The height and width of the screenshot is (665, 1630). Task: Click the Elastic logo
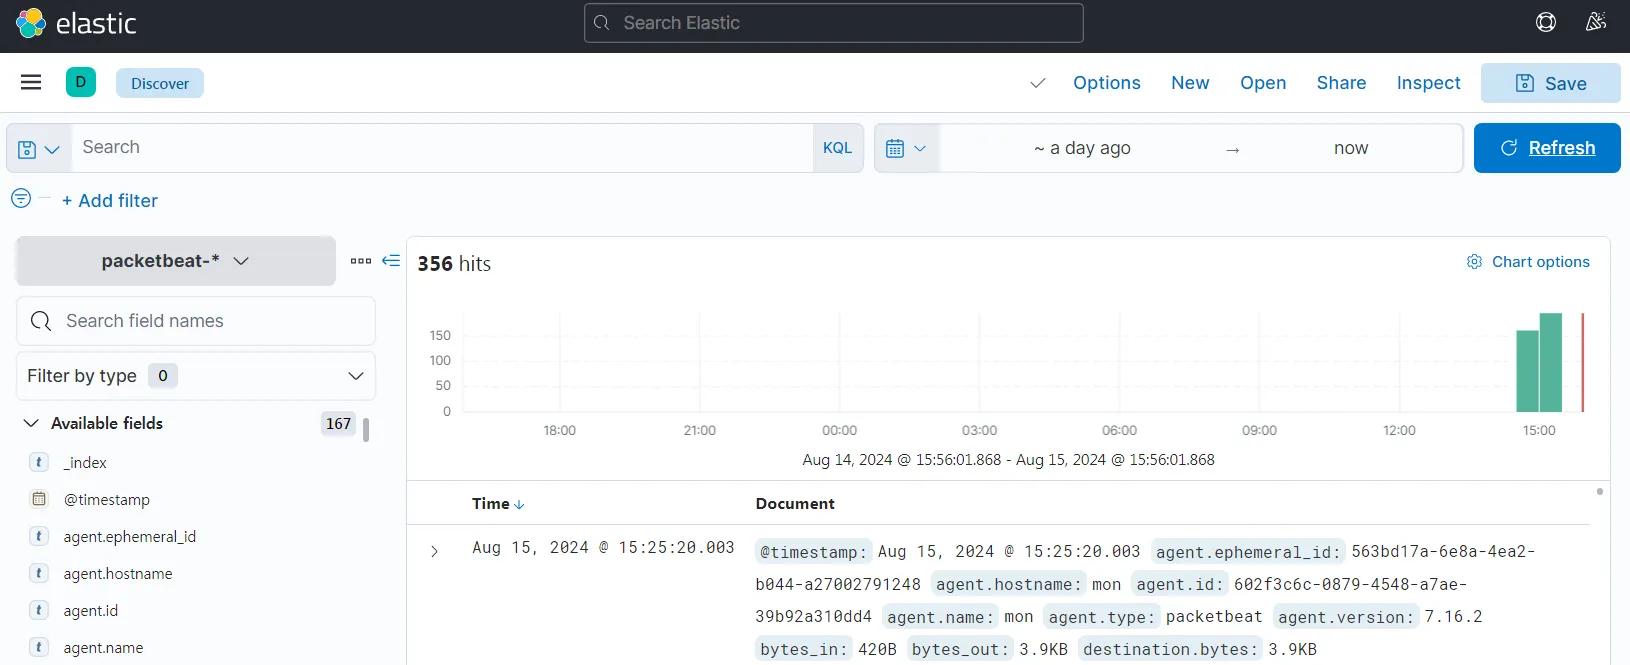coord(76,23)
